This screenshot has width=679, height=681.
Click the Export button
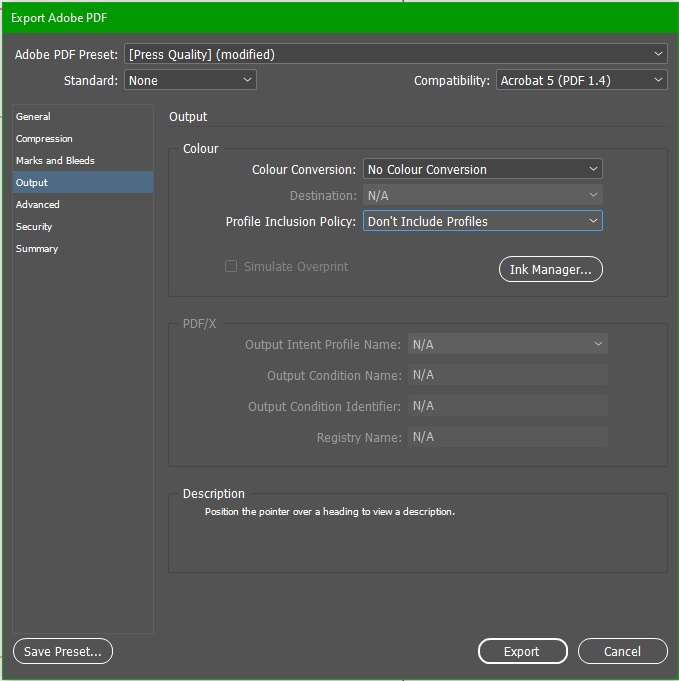523,651
